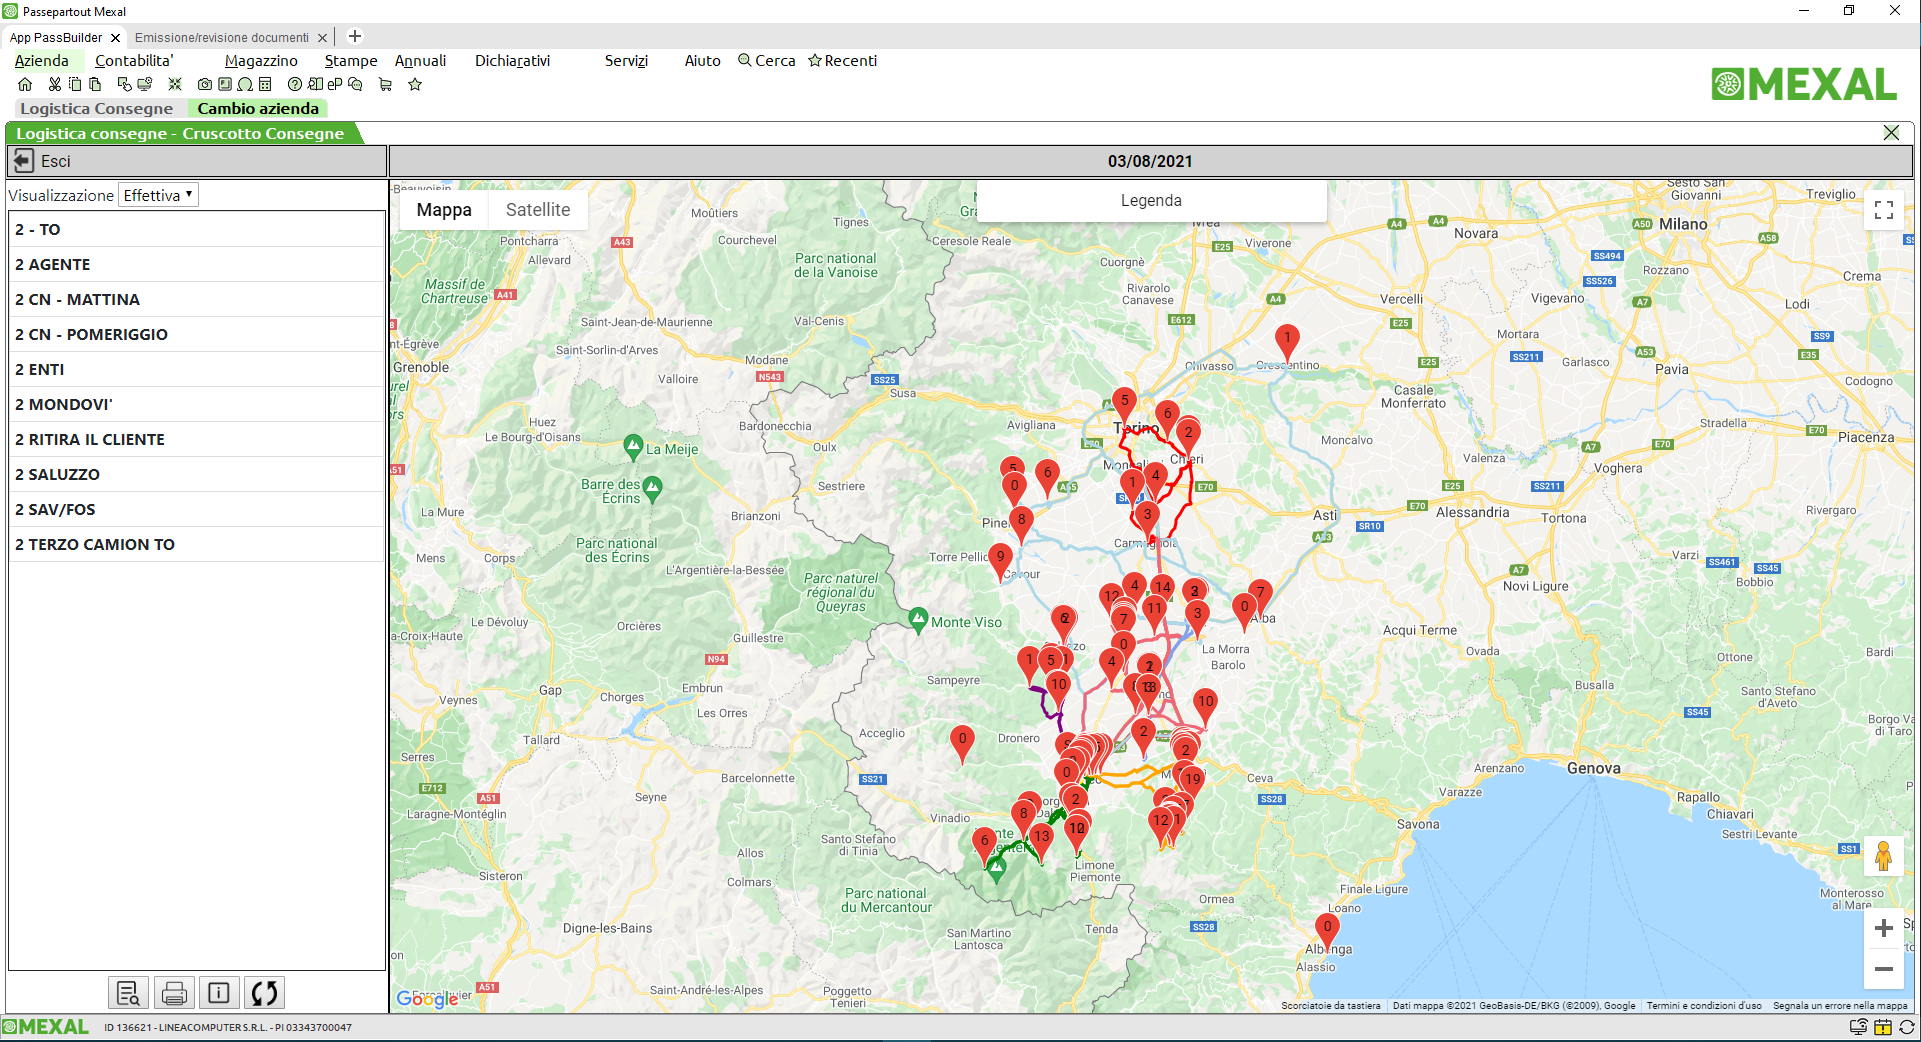Select the App PassBuilder tab
The image size is (1921, 1042).
(56, 38)
